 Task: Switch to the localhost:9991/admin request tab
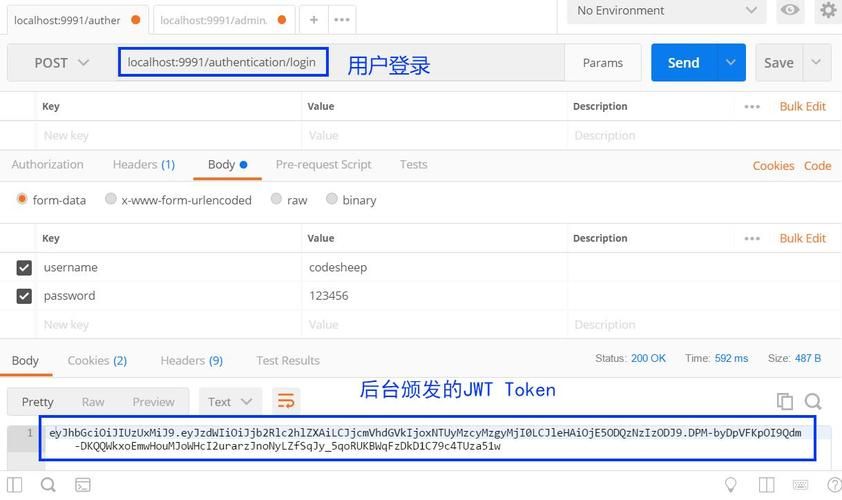223,20
